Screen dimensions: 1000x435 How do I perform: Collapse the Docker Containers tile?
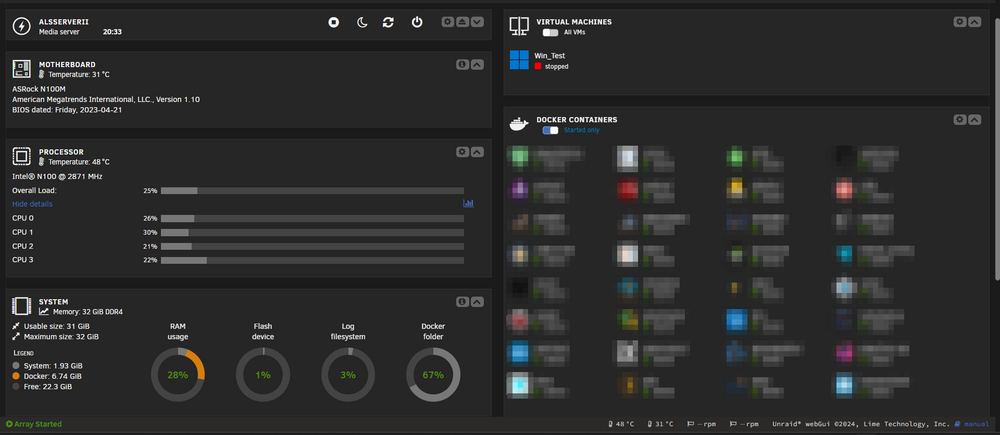[x=974, y=120]
